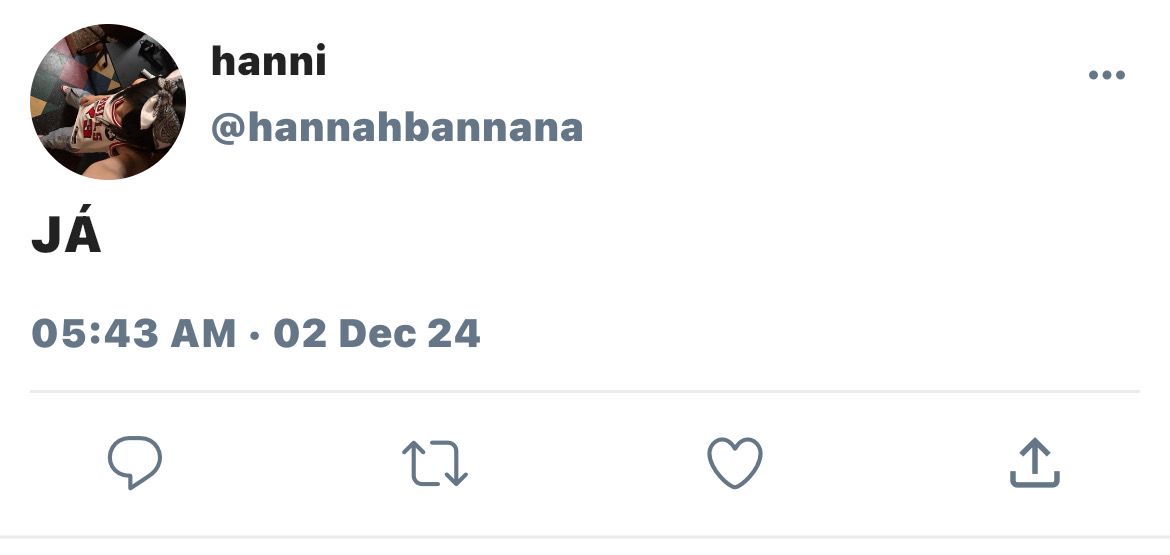Share the tweet via the upload arrow icon
The height and width of the screenshot is (555, 1170).
click(x=1035, y=462)
